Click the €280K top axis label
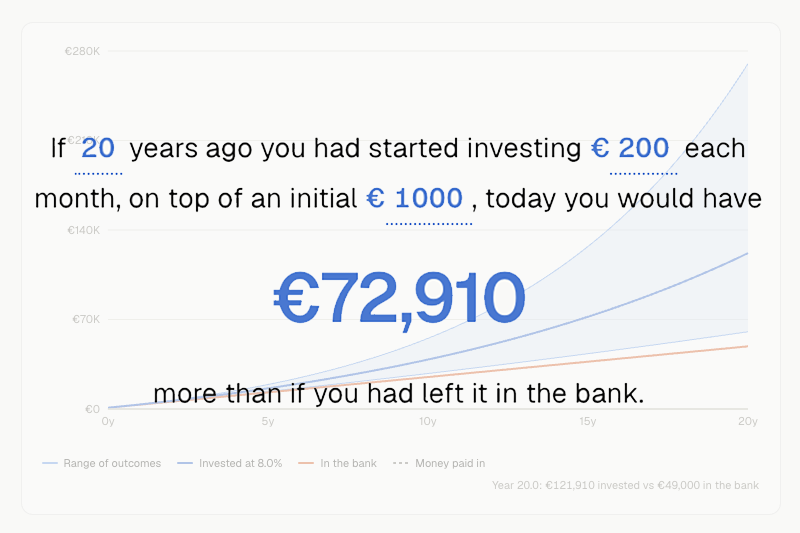800x533 pixels. pyautogui.click(x=83, y=51)
